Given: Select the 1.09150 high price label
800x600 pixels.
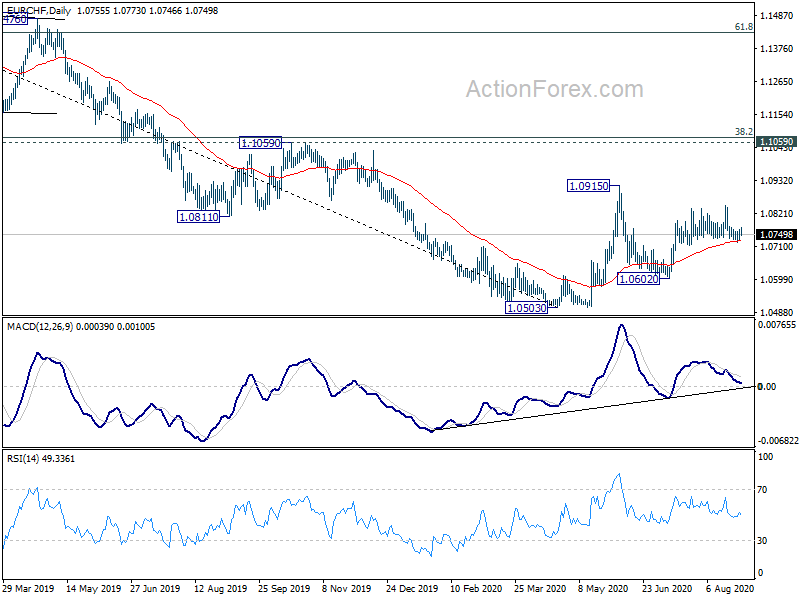Looking at the screenshot, I should tap(588, 186).
